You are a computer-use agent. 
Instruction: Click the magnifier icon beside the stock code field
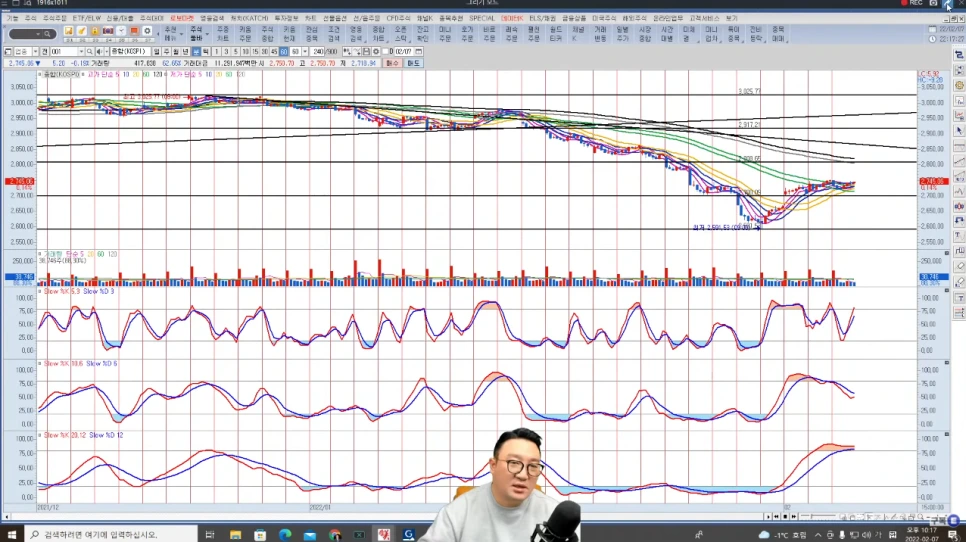point(89,52)
